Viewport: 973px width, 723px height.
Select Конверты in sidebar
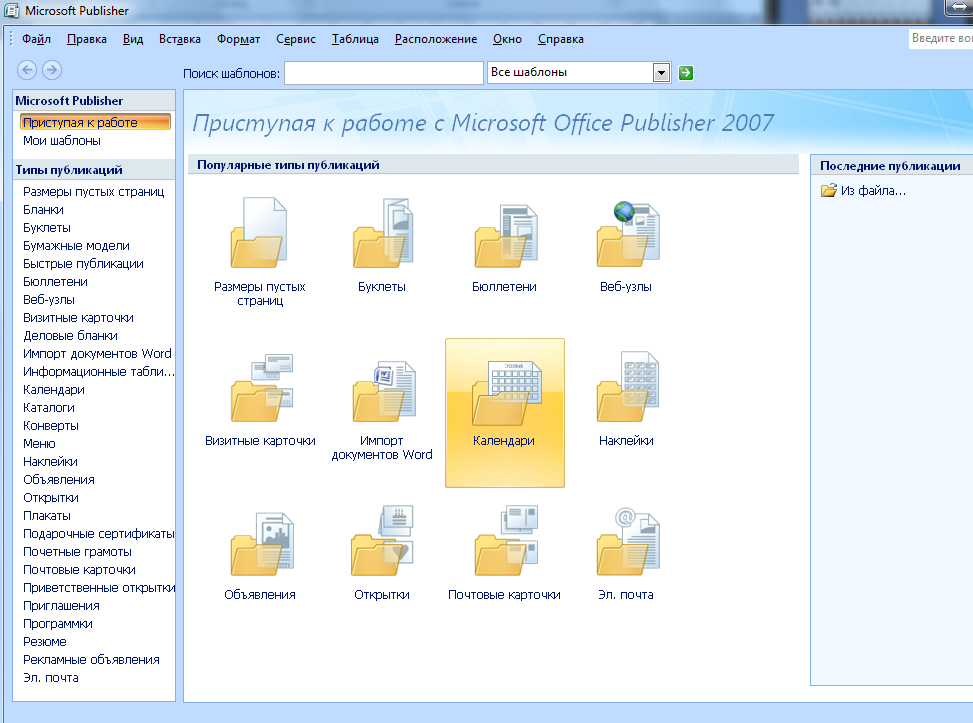tap(51, 426)
